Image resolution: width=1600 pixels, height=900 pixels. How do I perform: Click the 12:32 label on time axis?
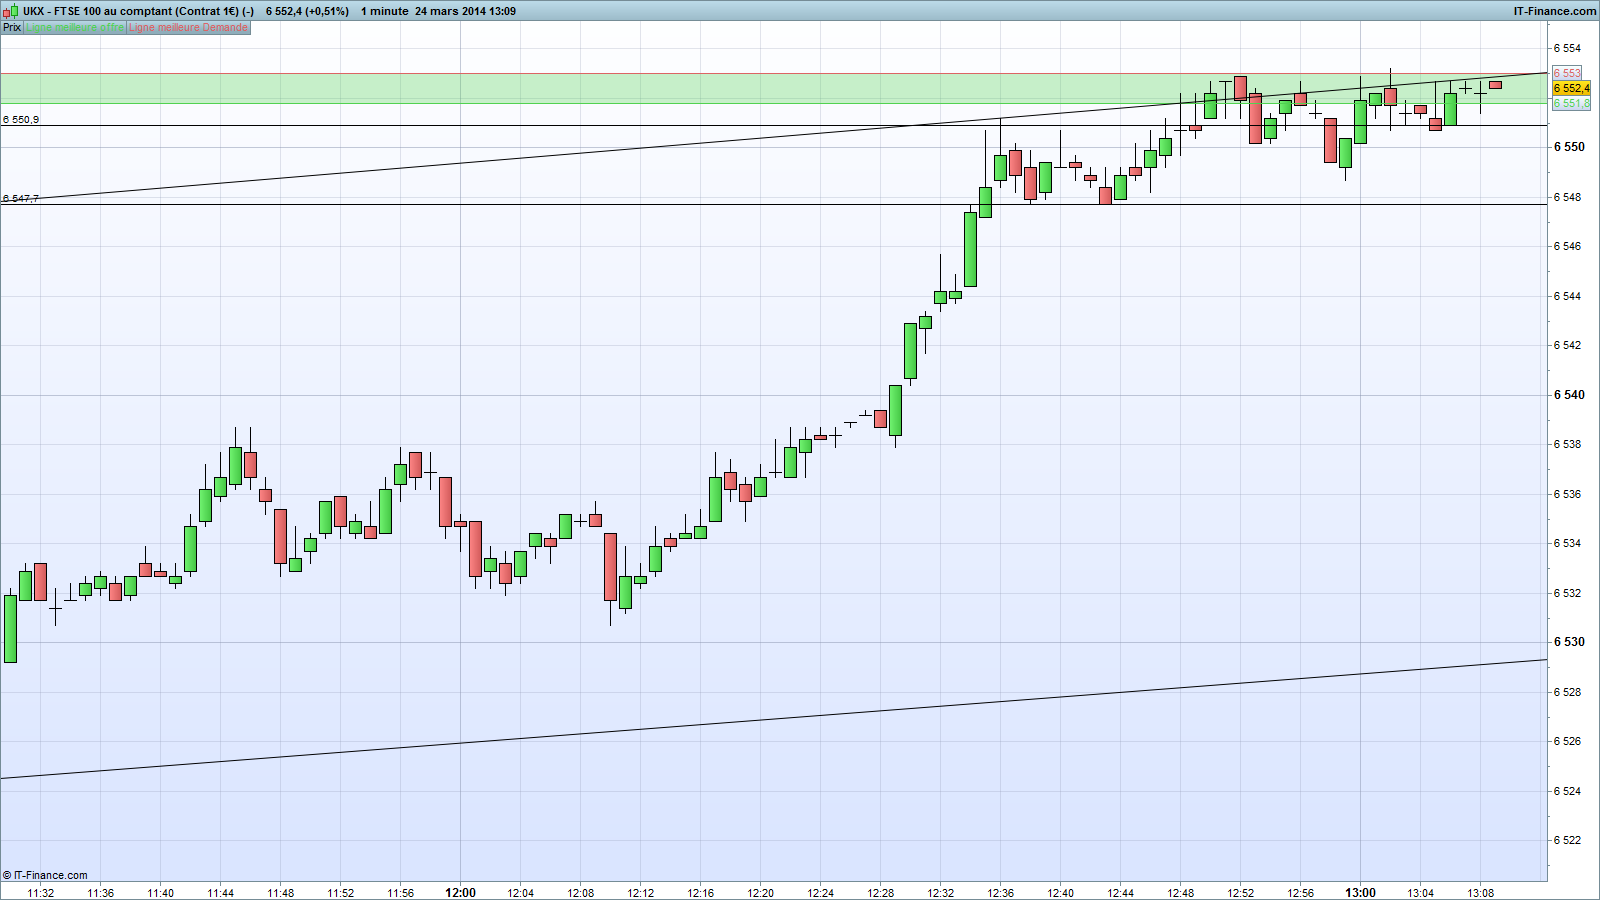click(x=941, y=893)
